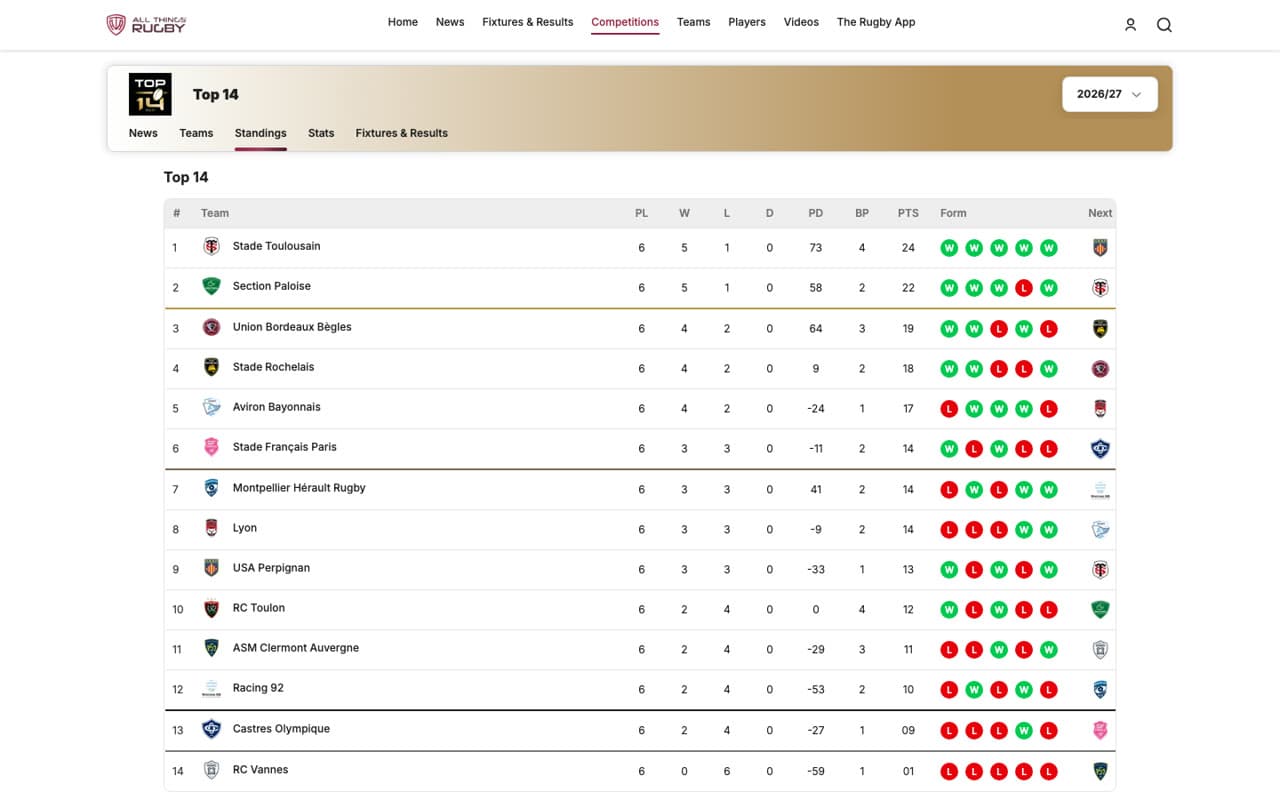Click the PTS column header
The image size is (1280, 800).
click(908, 213)
